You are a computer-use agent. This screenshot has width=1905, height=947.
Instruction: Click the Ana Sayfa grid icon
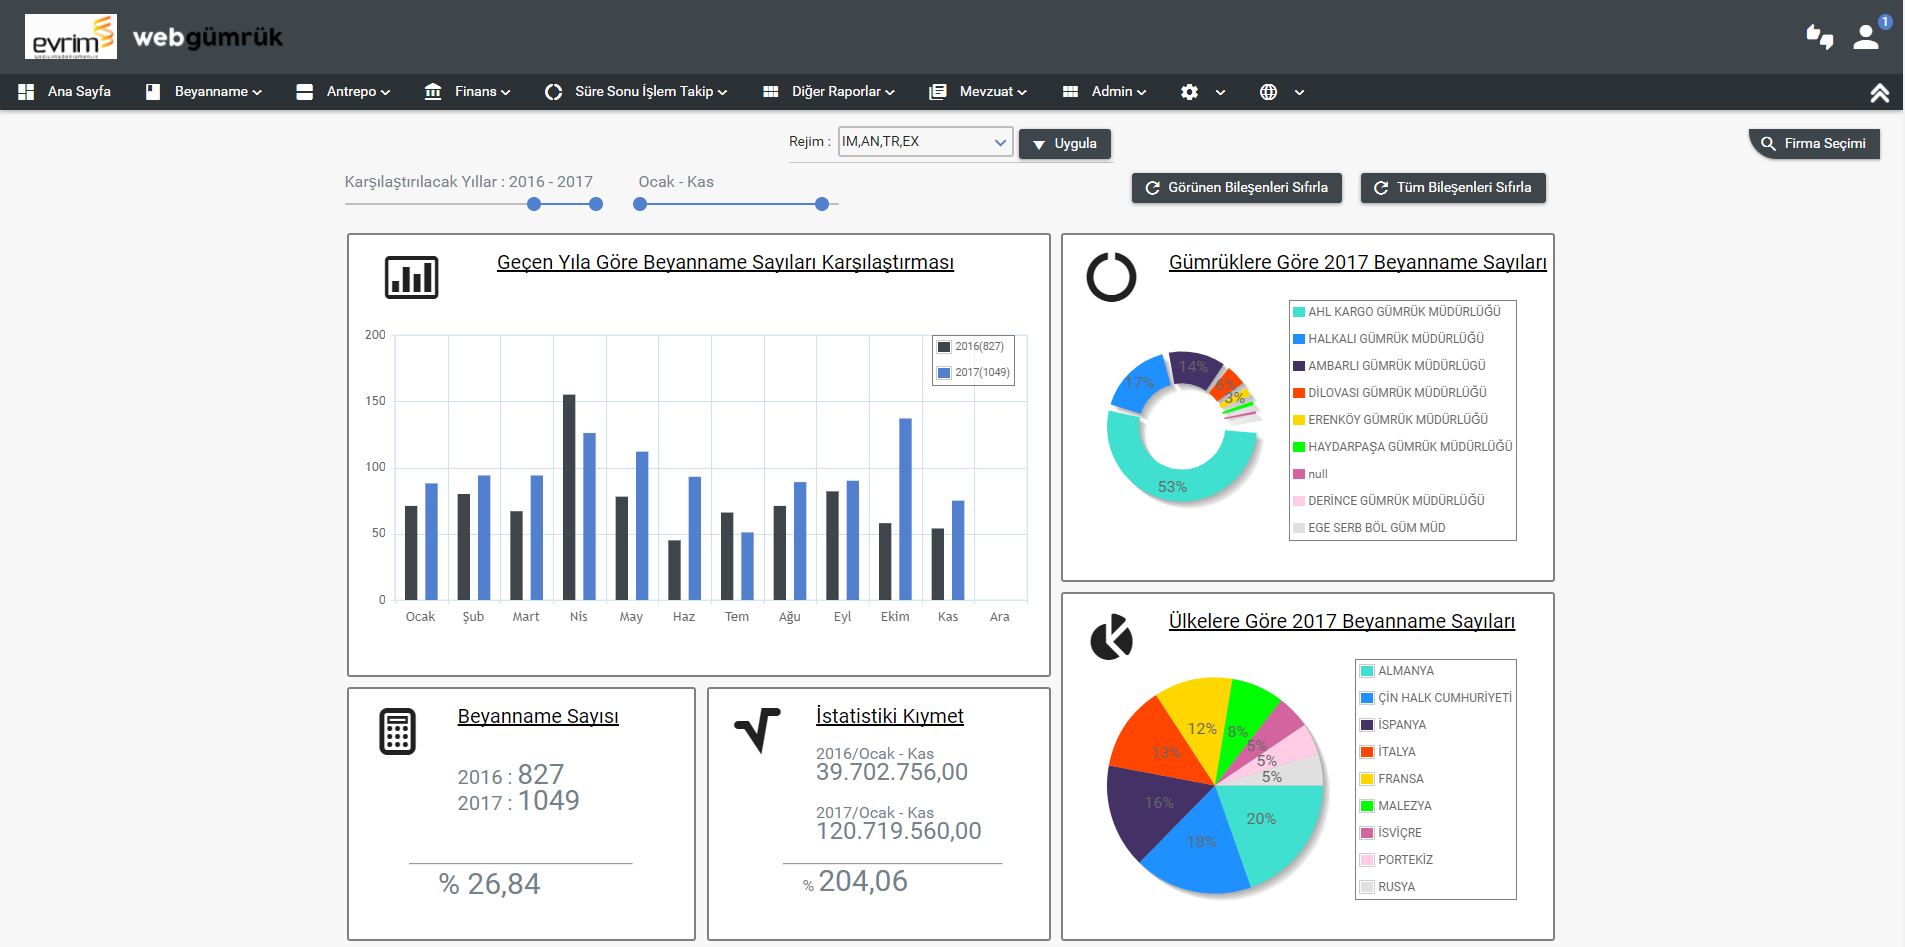(26, 92)
